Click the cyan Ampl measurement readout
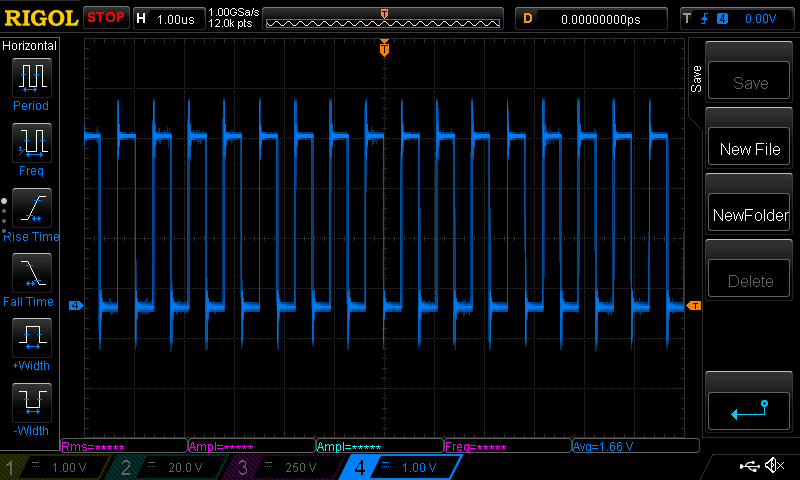800x480 pixels. (380, 446)
